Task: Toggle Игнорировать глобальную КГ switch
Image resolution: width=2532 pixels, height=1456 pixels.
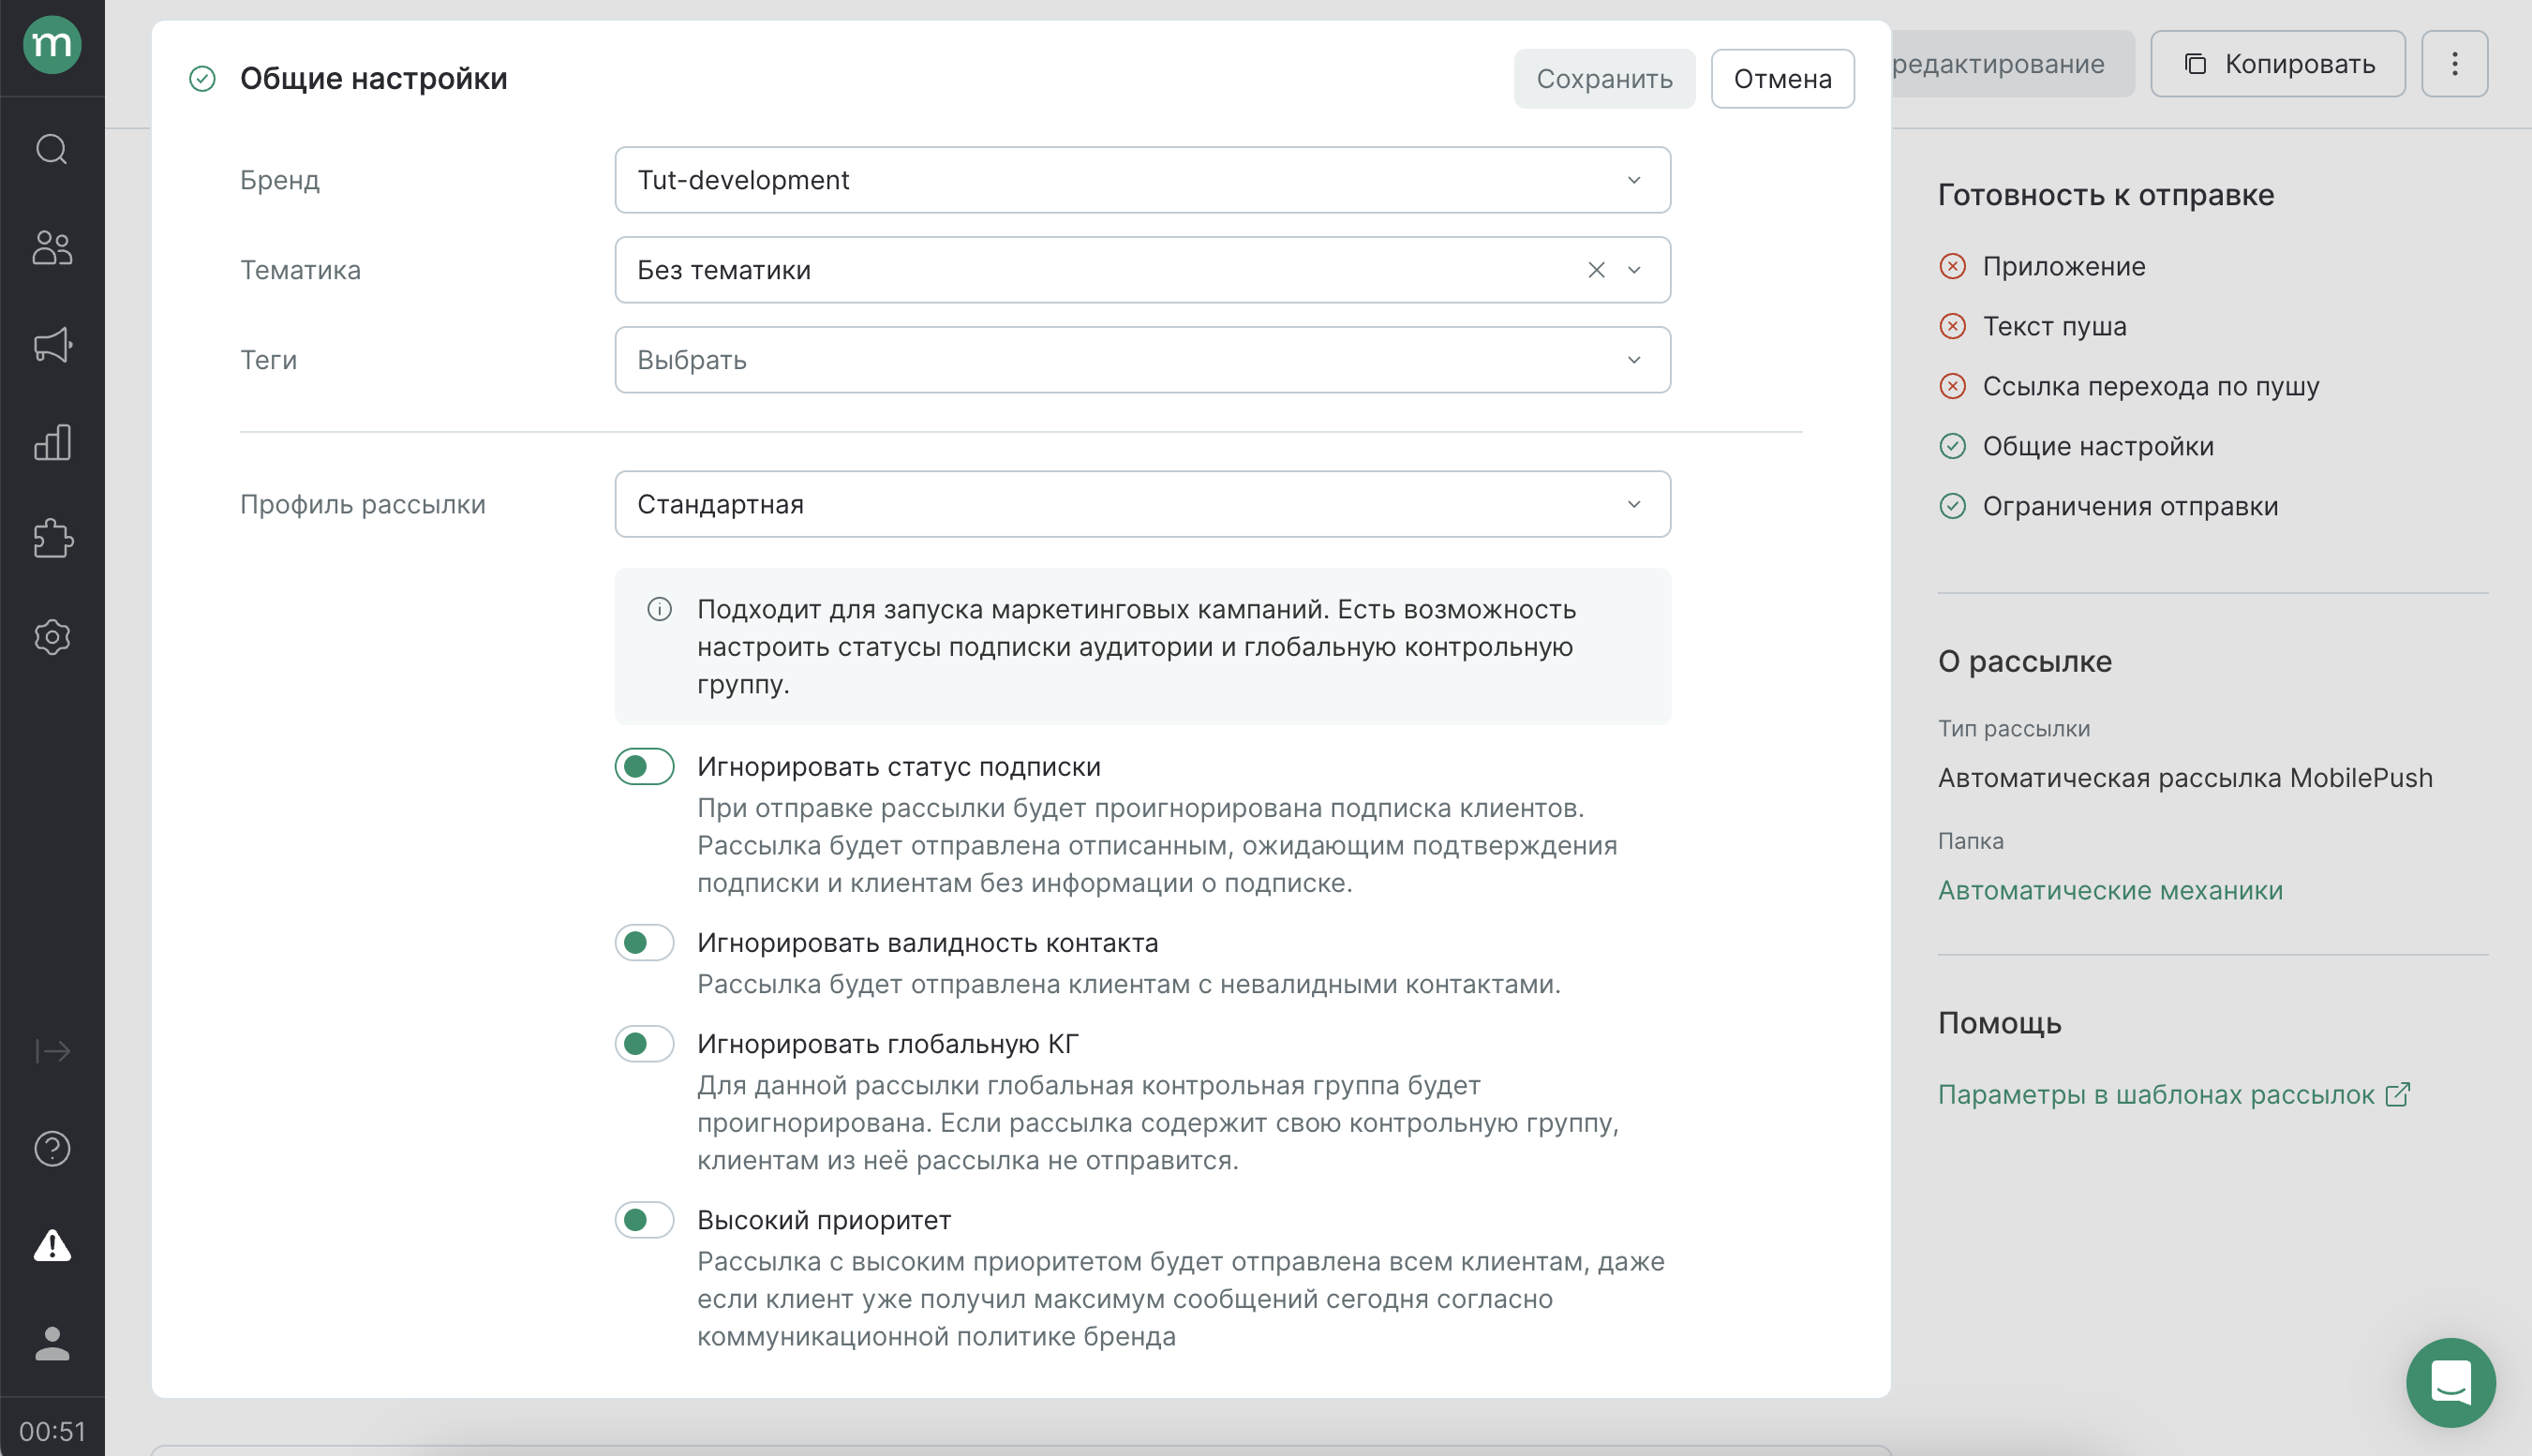Action: click(x=644, y=1044)
